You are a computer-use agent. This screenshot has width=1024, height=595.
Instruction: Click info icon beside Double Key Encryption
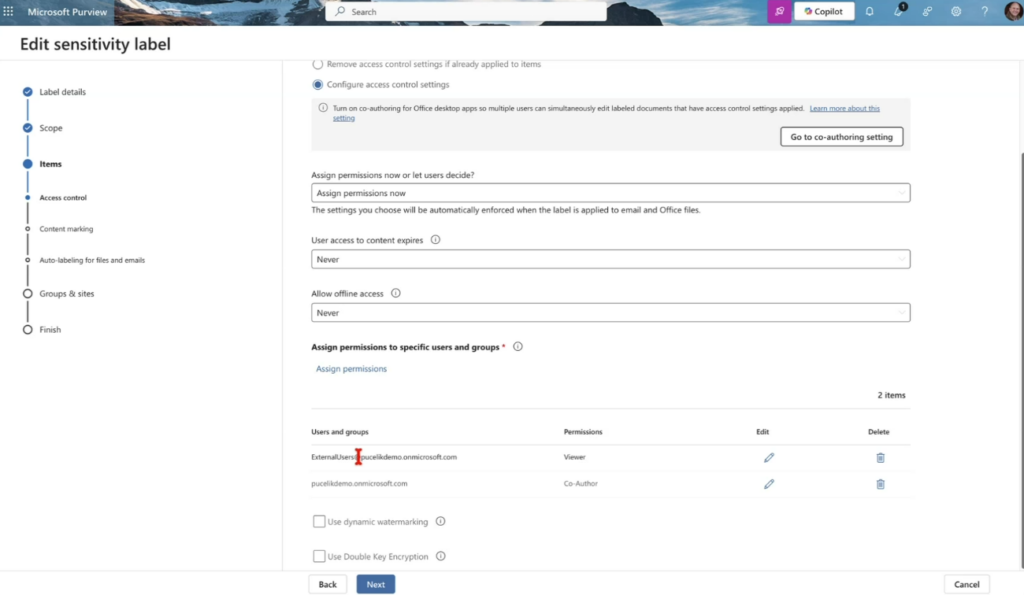point(441,556)
